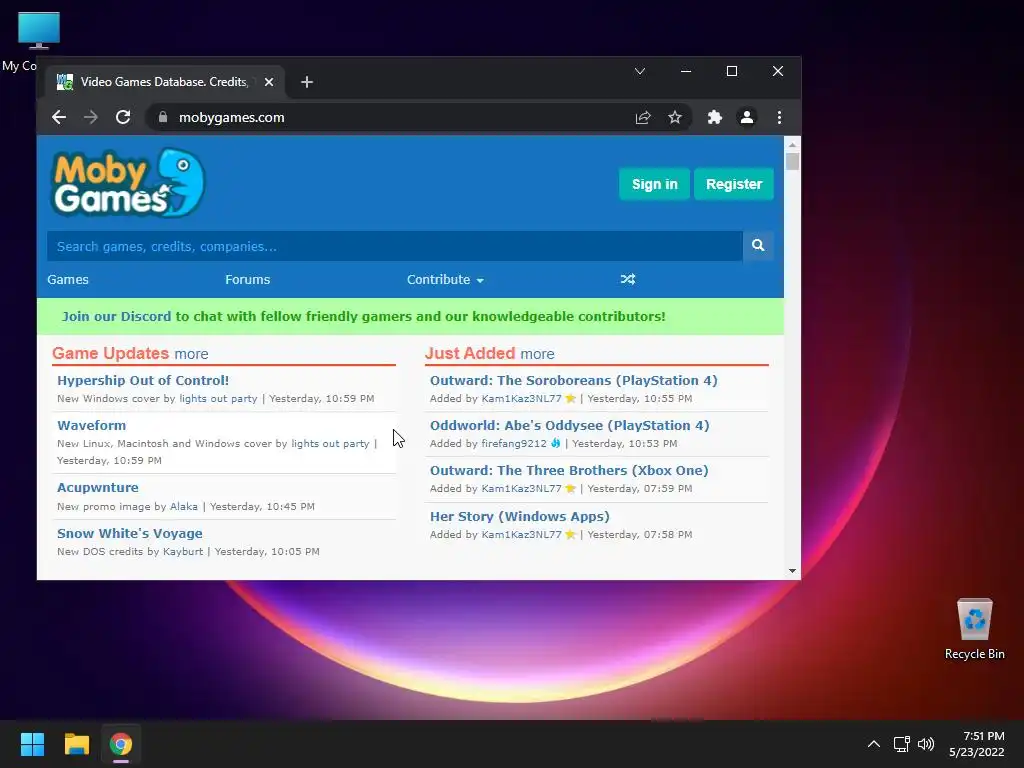
Task: Click the share this page icon
Action: pos(643,118)
